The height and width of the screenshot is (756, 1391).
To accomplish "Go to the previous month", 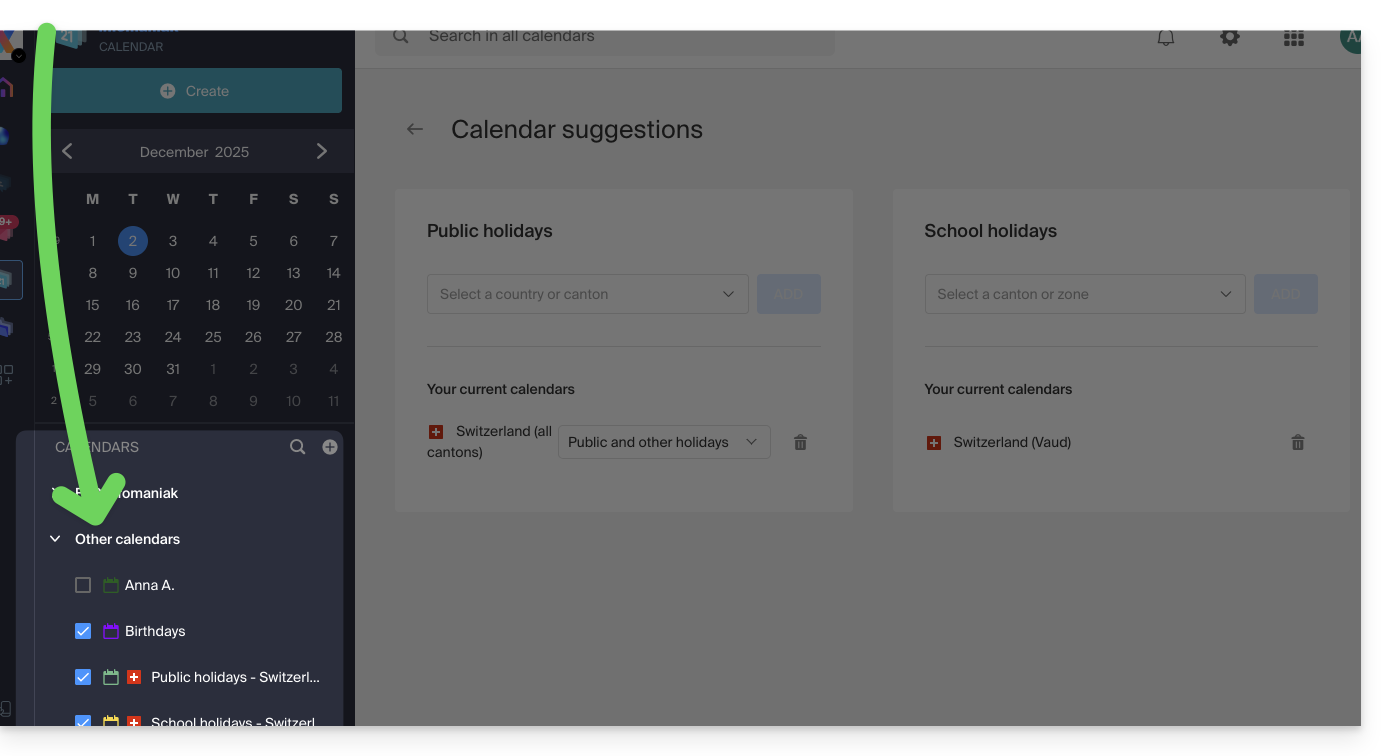I will coord(67,151).
